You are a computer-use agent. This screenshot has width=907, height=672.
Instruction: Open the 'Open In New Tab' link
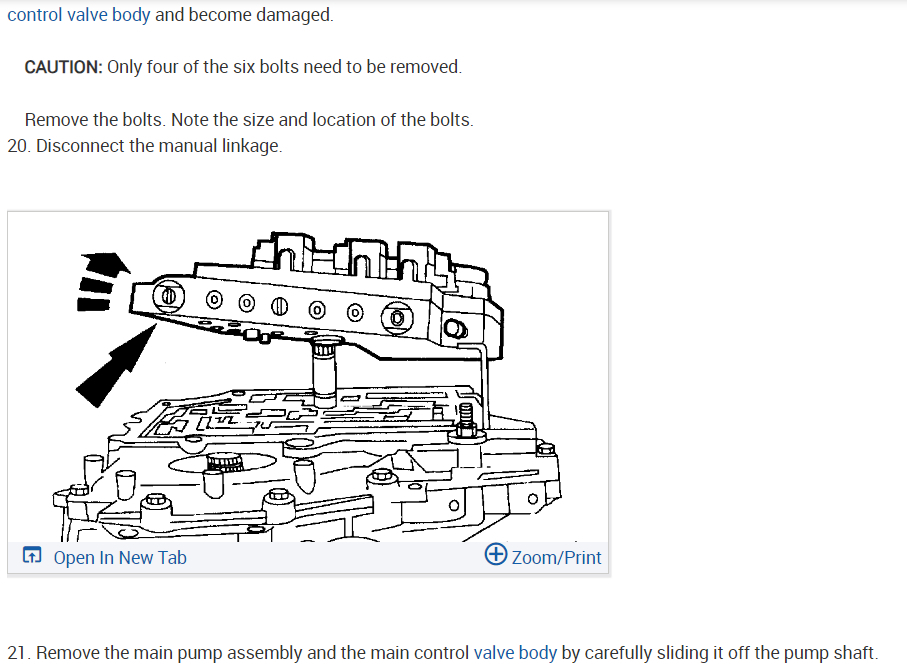(120, 557)
